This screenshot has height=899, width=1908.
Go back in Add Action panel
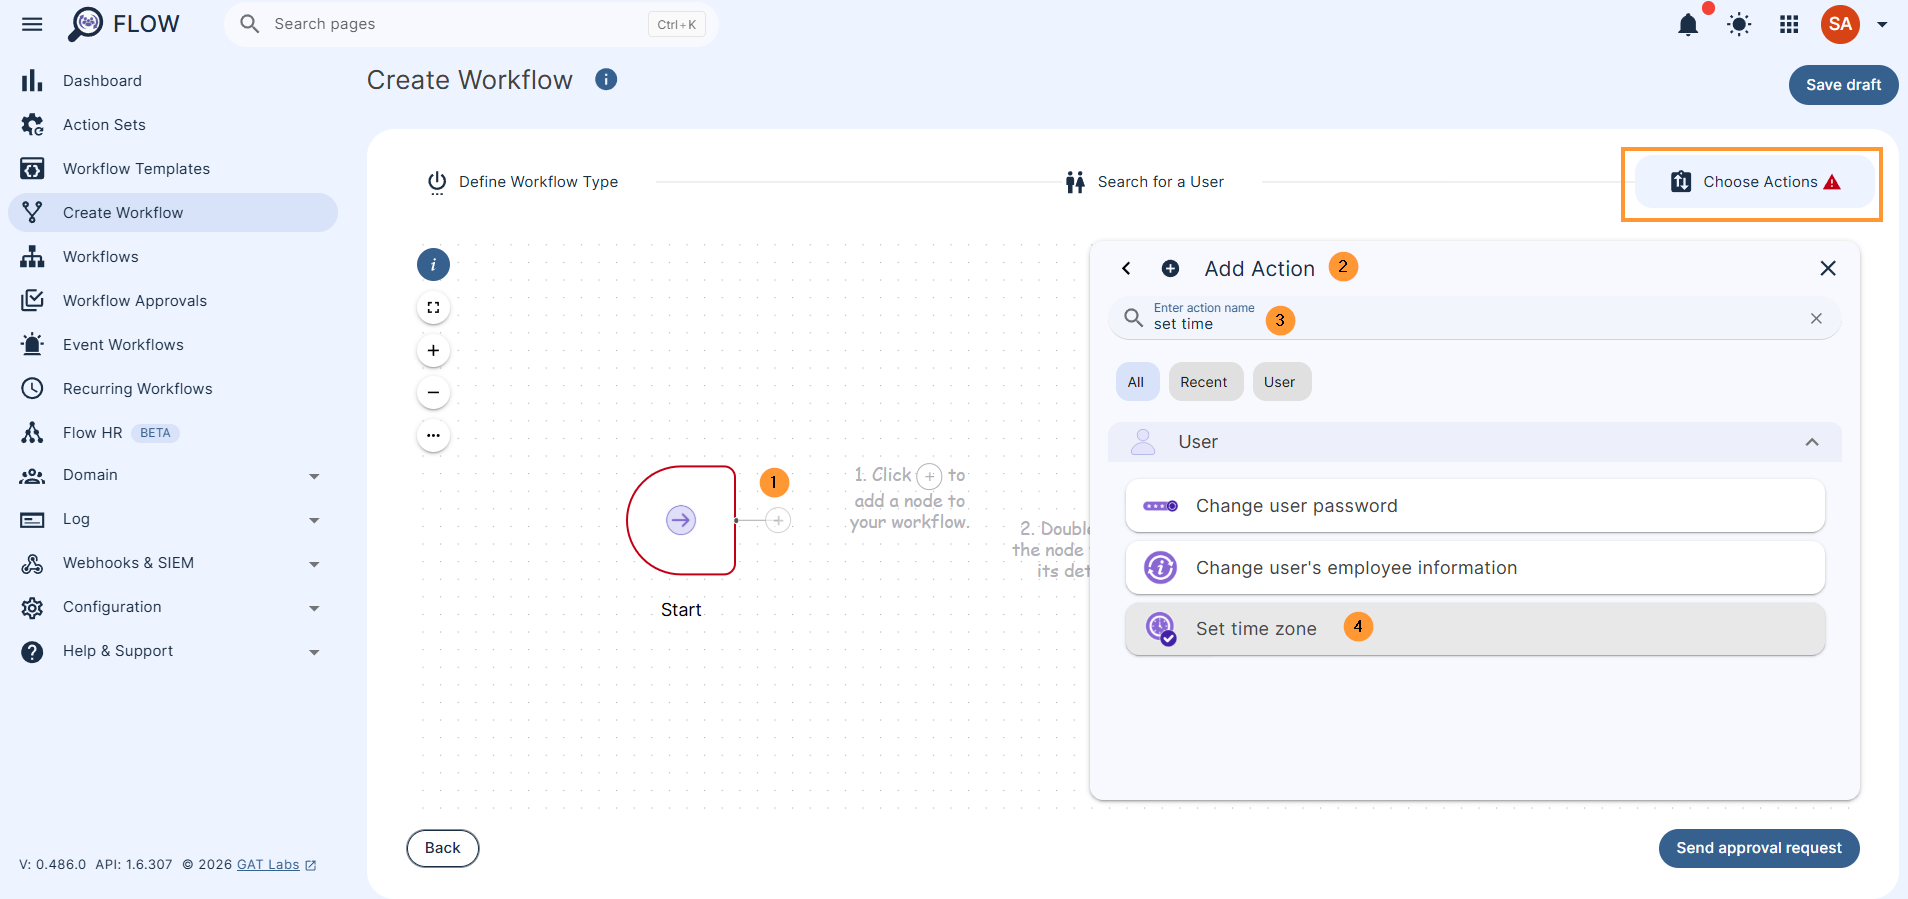(1127, 268)
